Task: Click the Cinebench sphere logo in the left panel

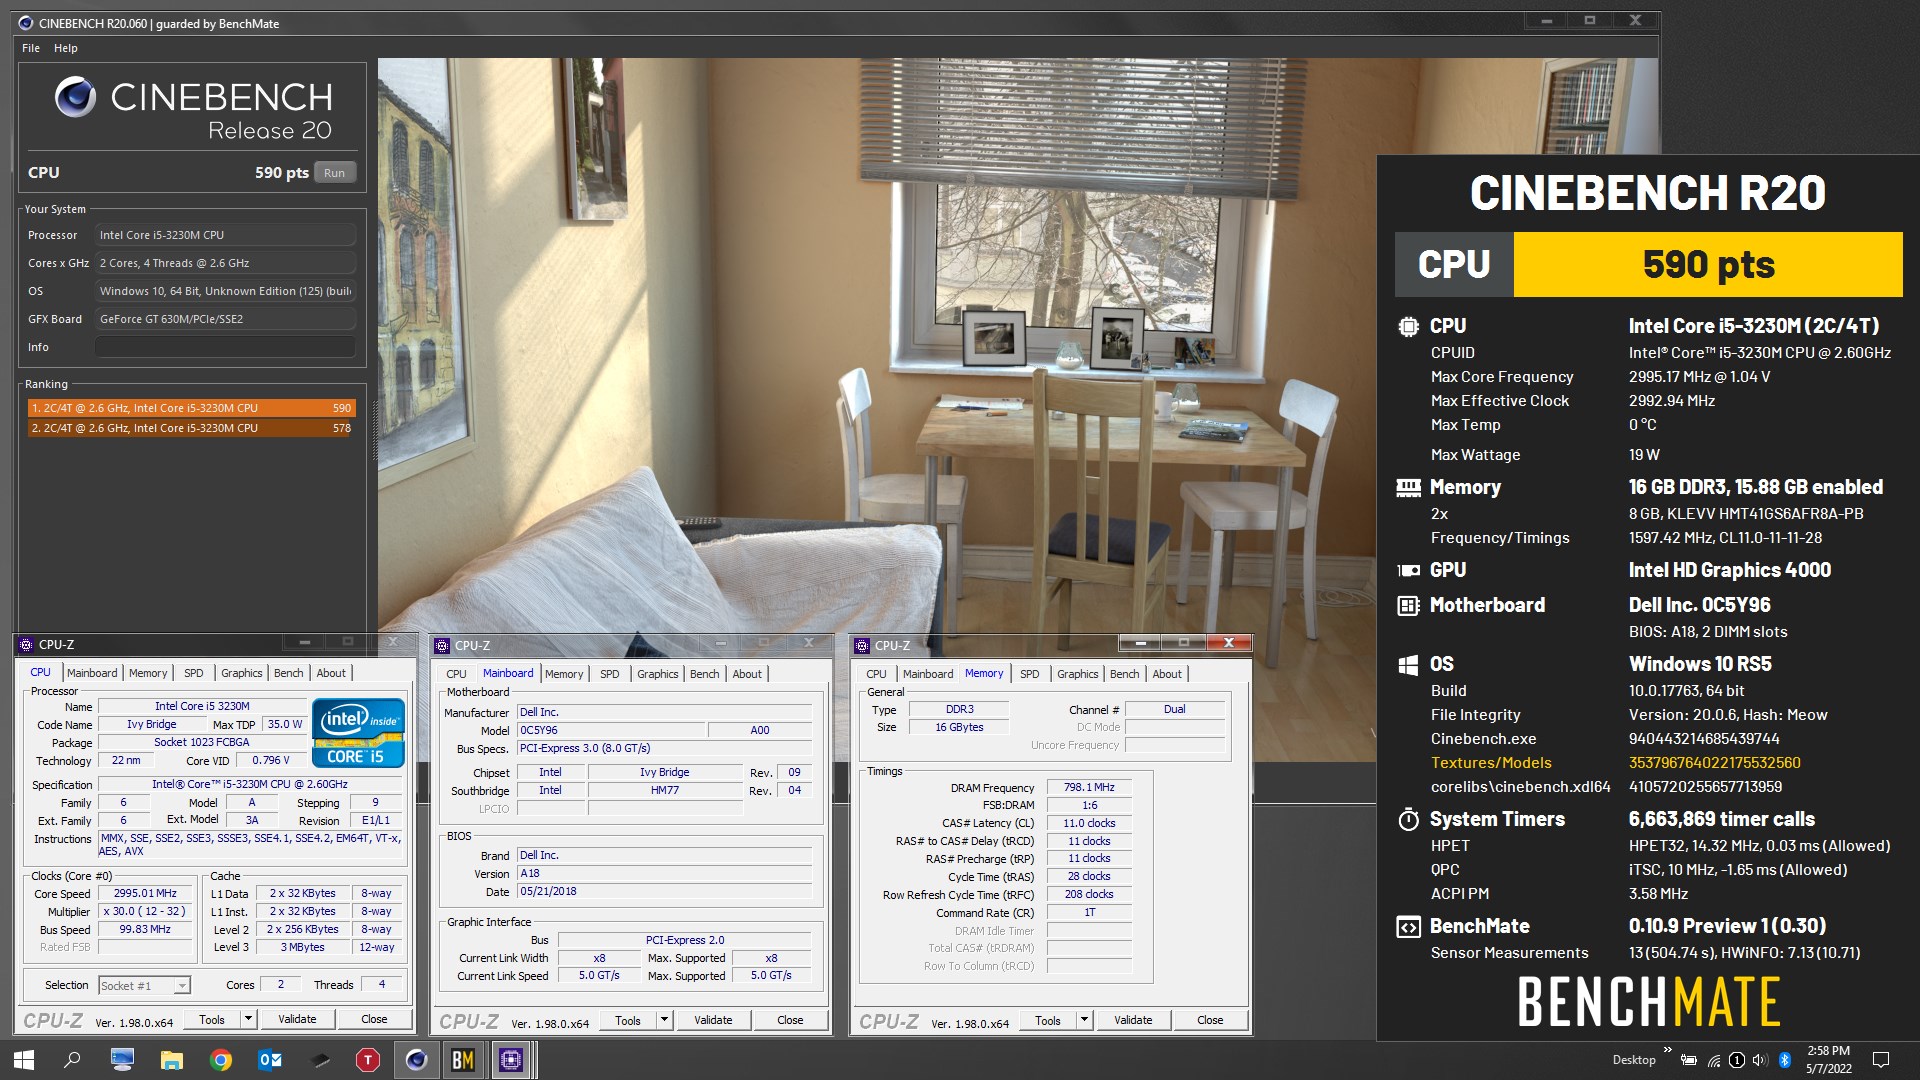Action: click(x=75, y=97)
